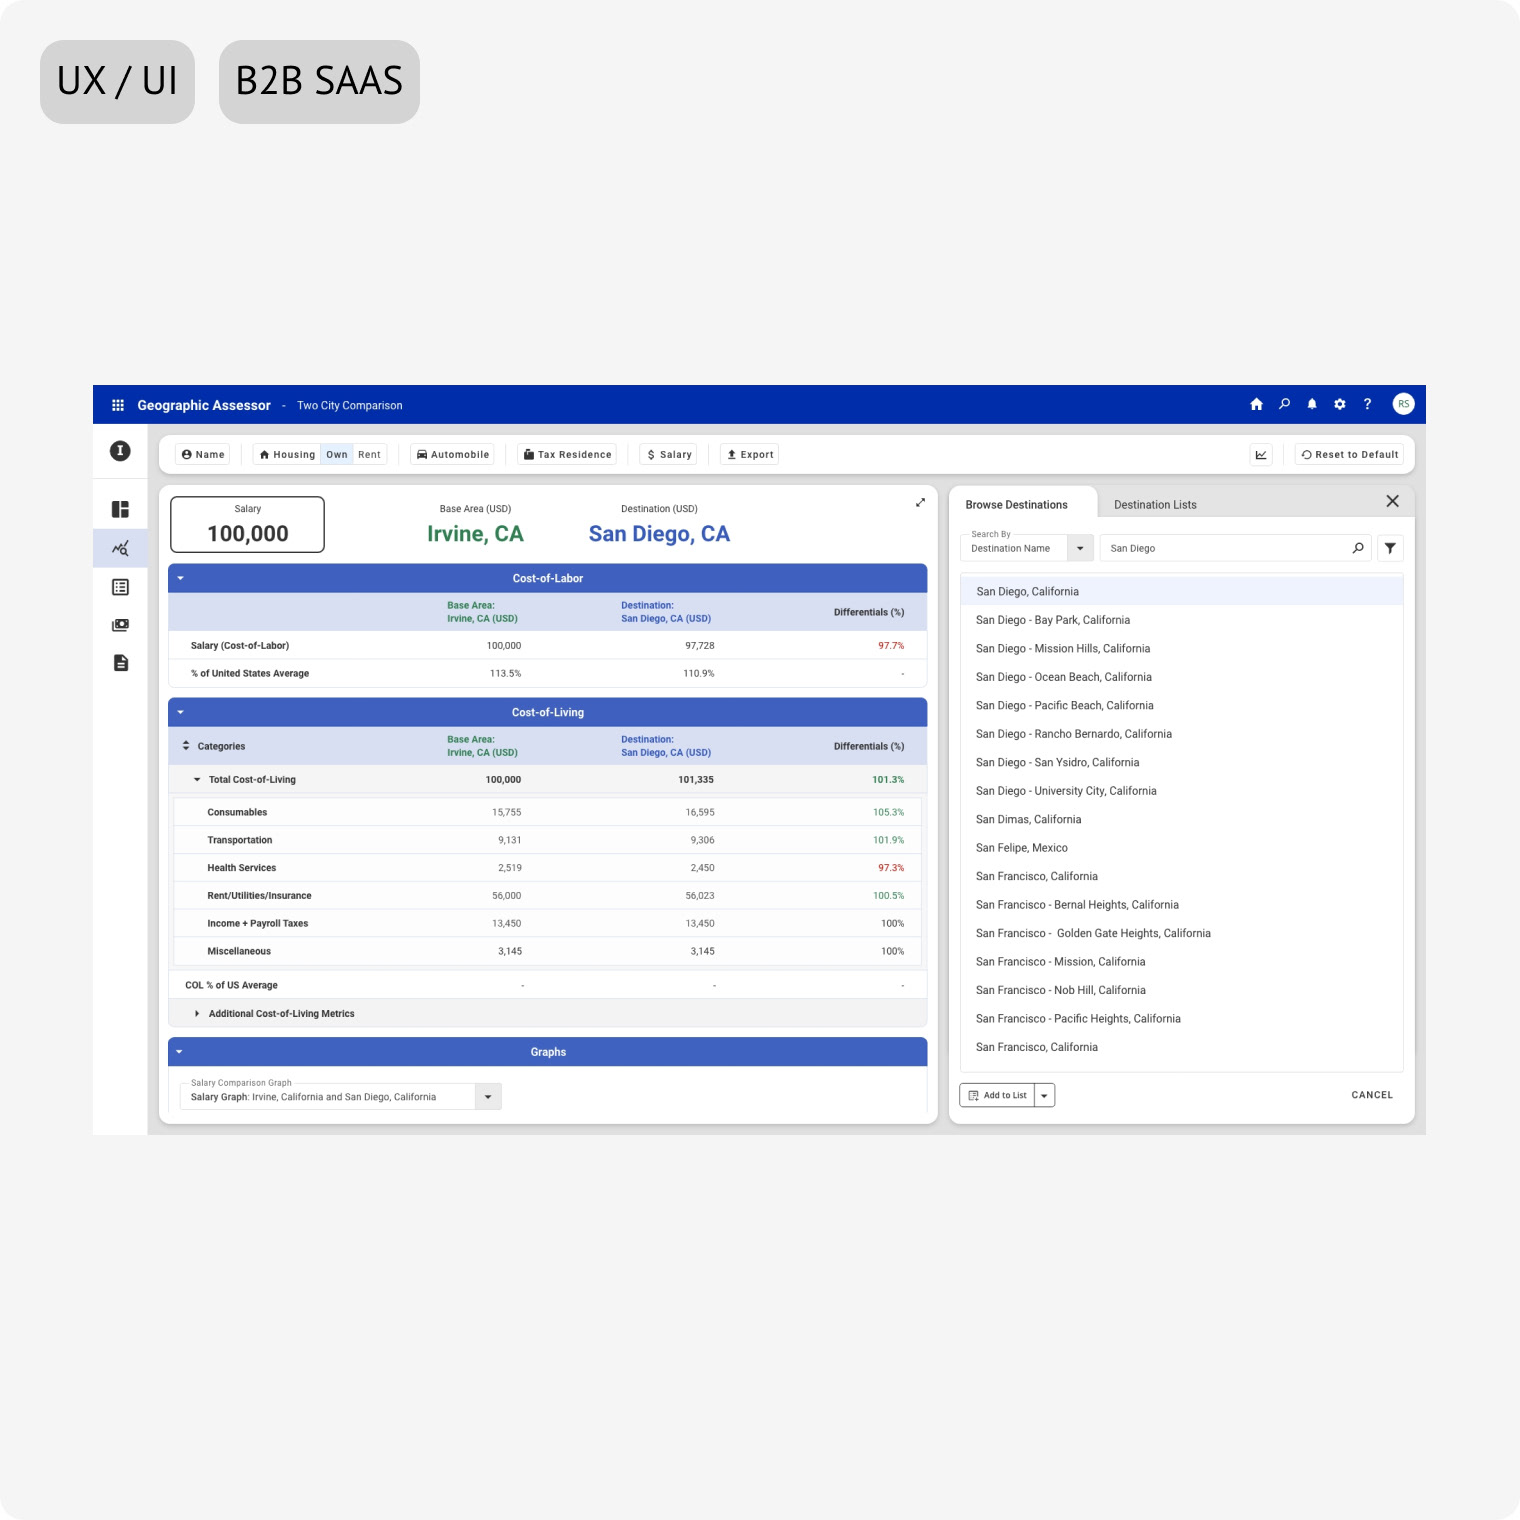
Task: Select San Dimas, California
Action: point(1182,820)
